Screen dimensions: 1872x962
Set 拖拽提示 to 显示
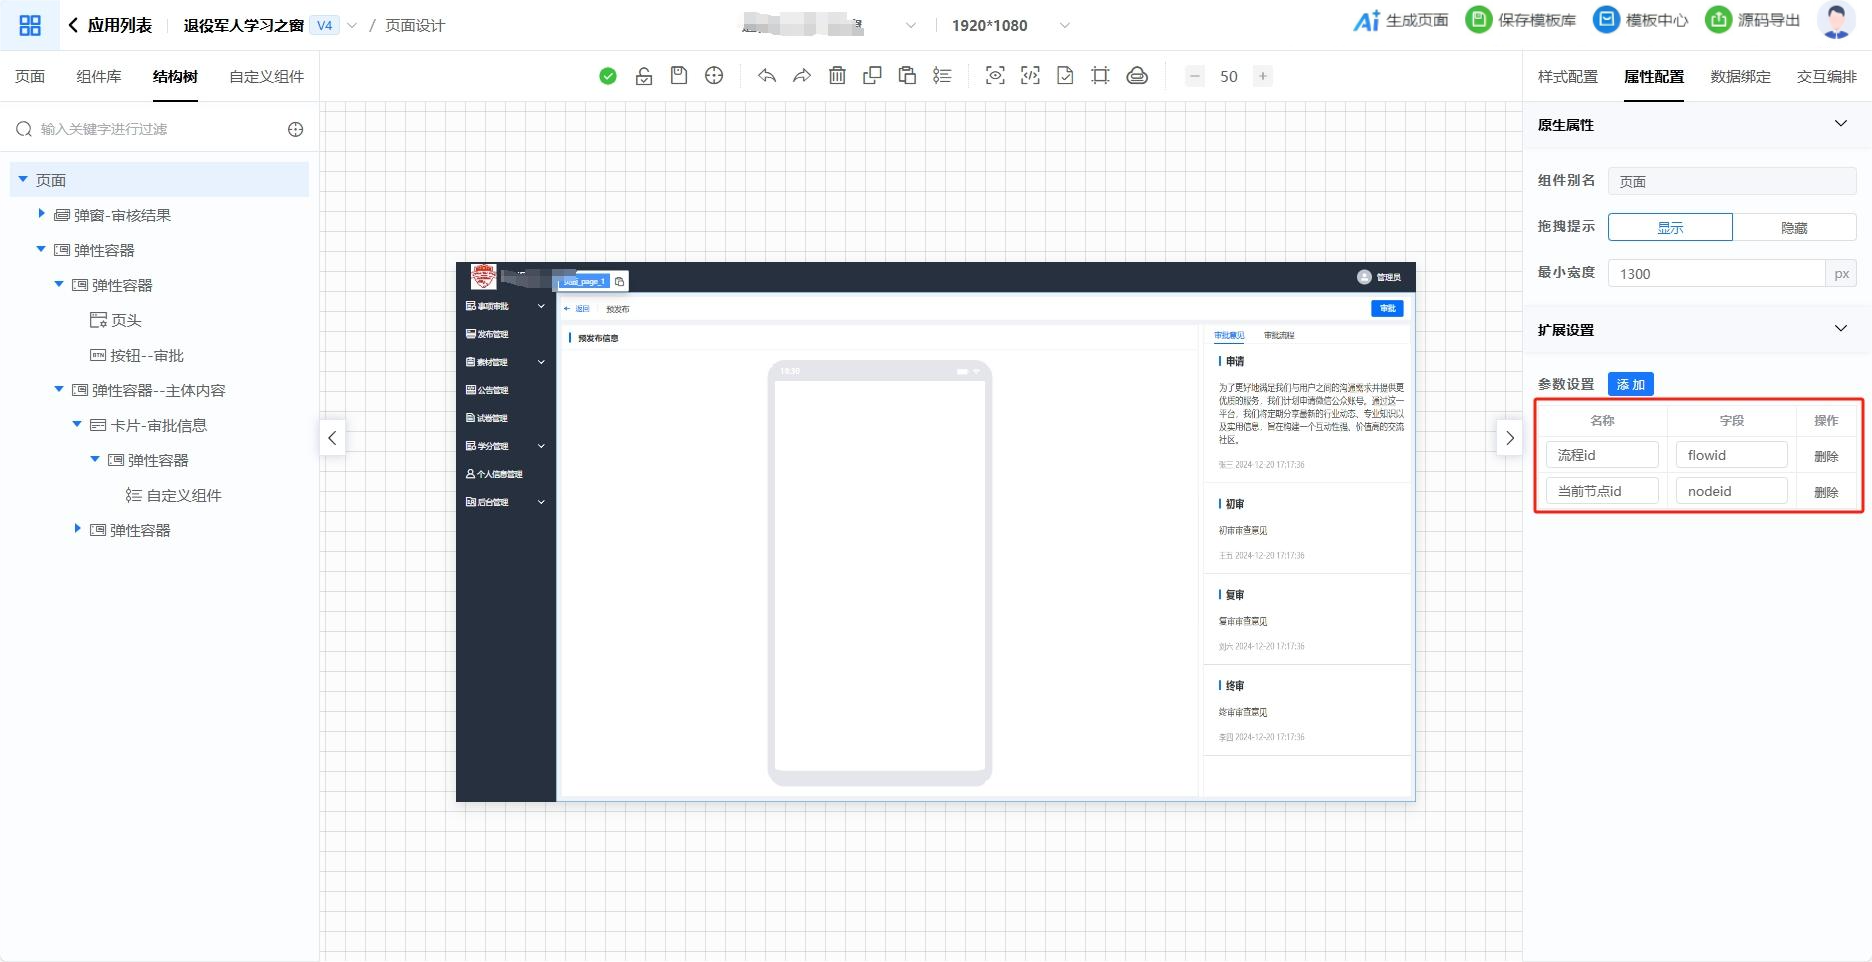1669,228
